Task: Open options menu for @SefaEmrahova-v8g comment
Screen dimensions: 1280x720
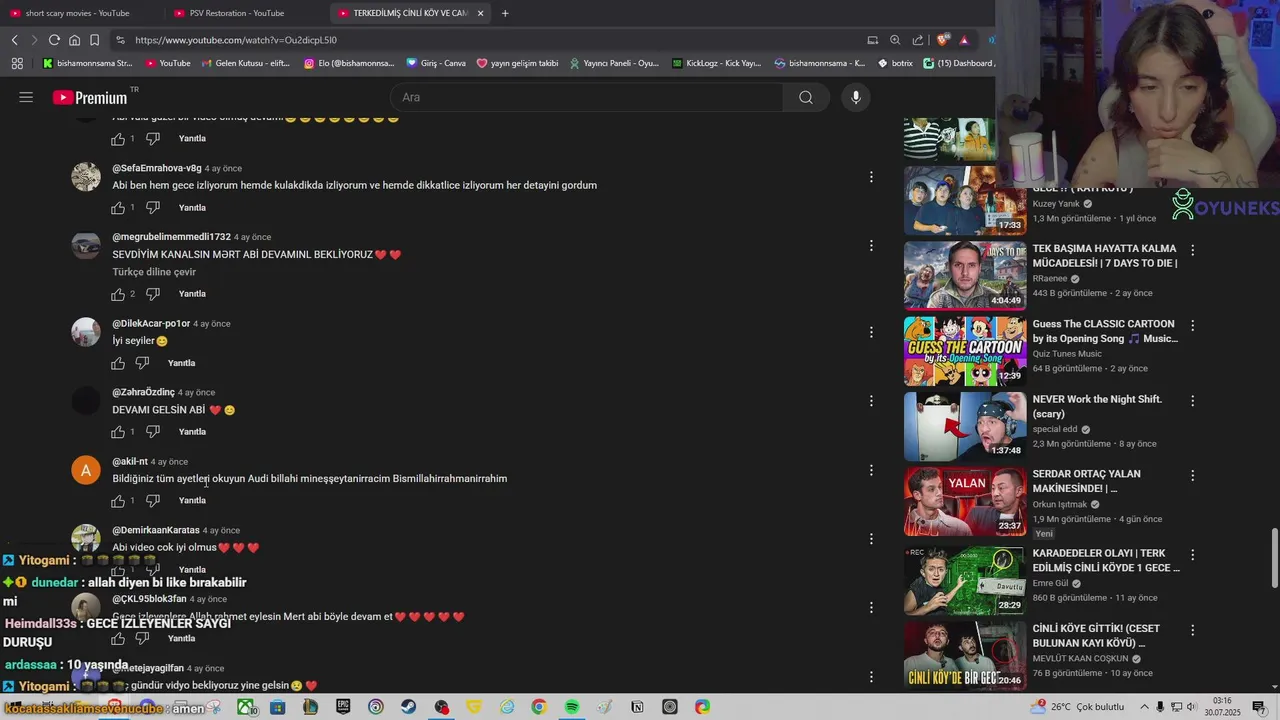Action: coord(871,177)
